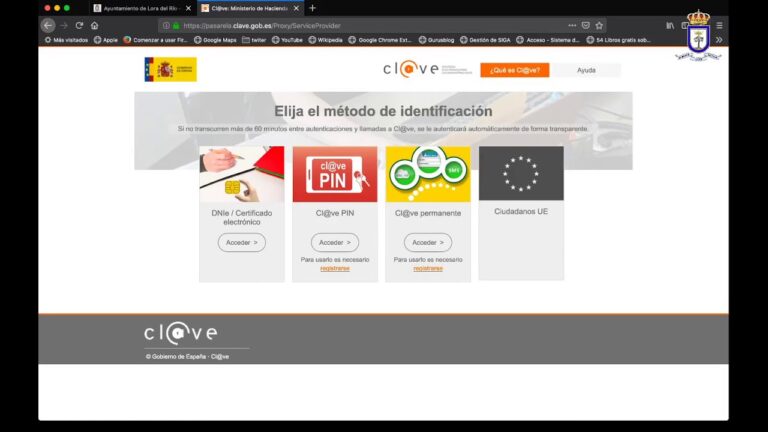Image resolution: width=768 pixels, height=432 pixels.
Task: Open the Library icon in the toolbar
Action: click(x=670, y=25)
